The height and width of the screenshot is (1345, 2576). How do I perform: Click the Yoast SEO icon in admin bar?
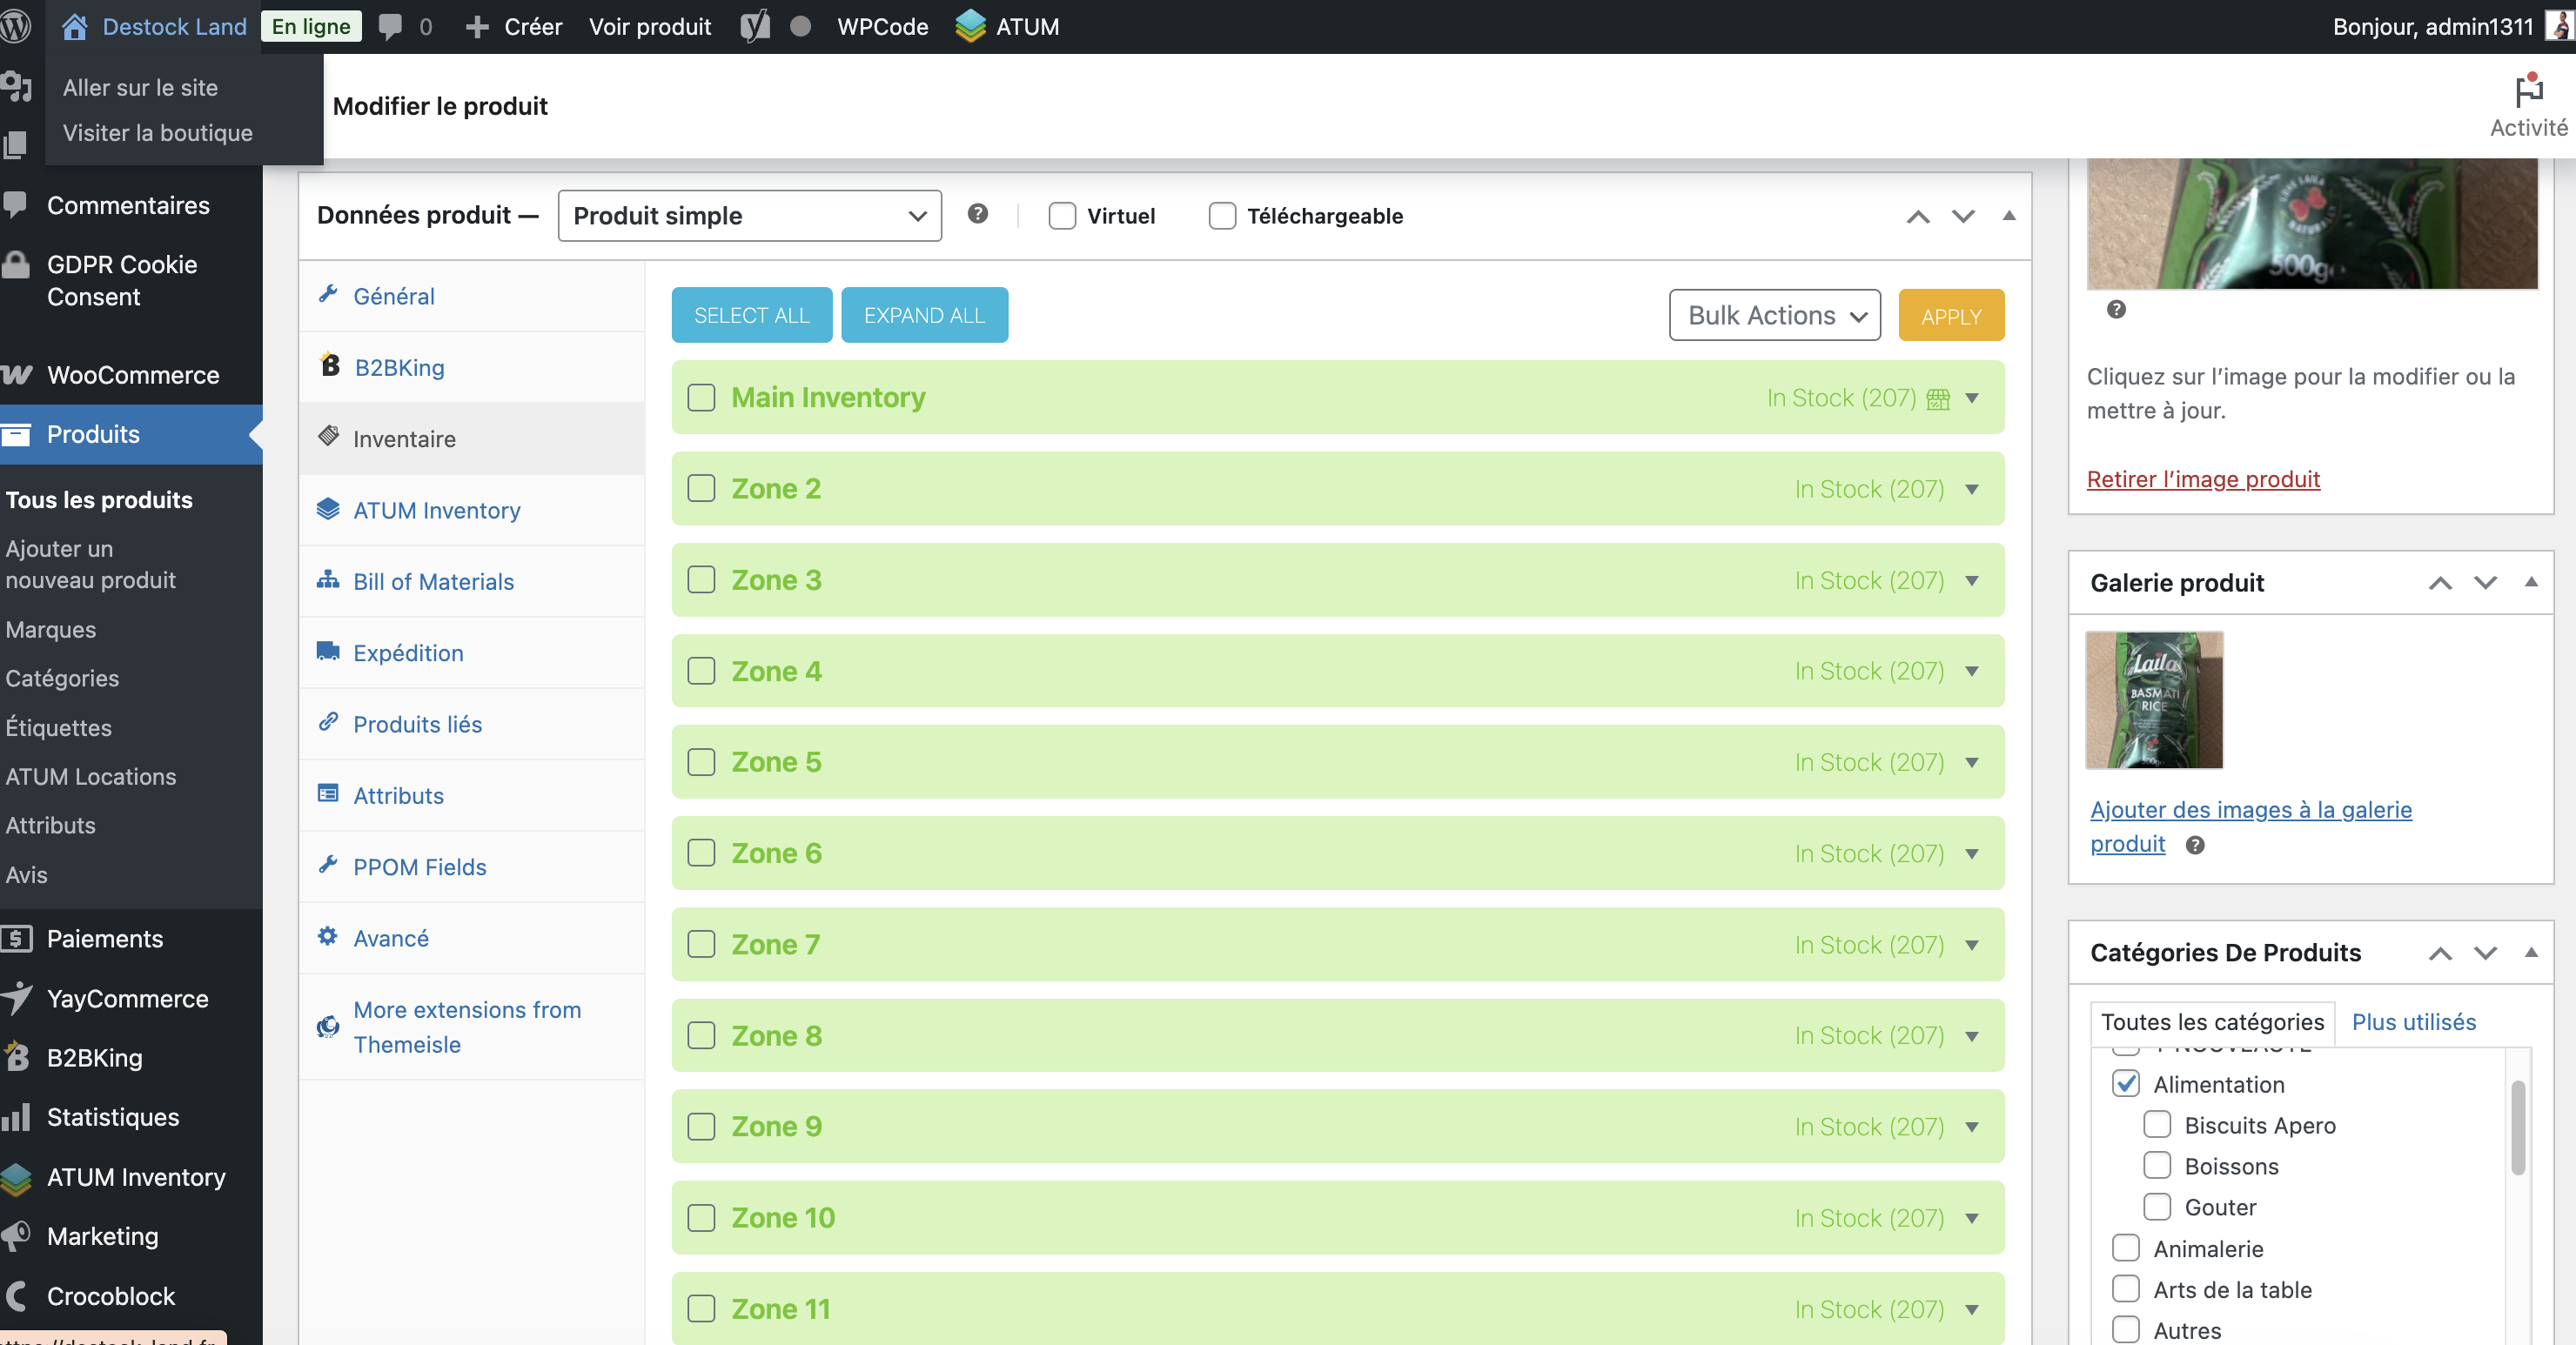coord(755,26)
